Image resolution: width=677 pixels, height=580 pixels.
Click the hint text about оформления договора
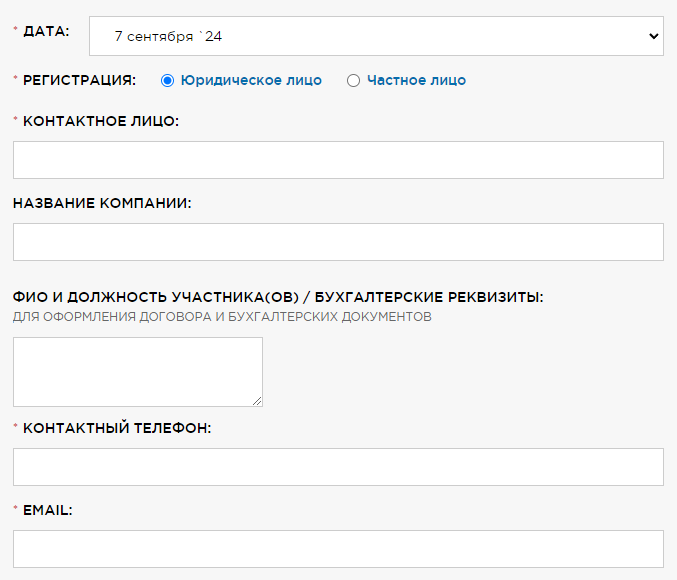point(222,317)
